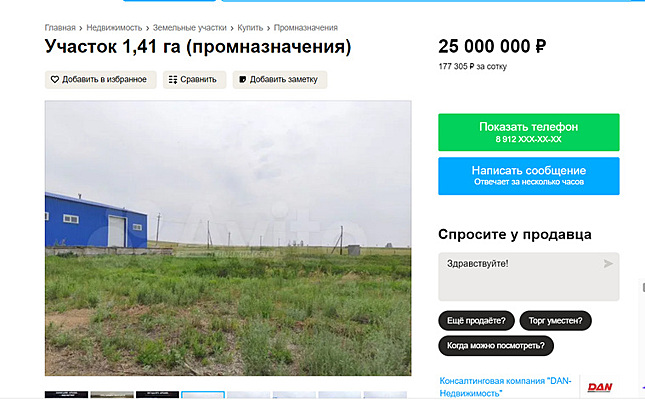Screen dimensions: 645x400
Task: Go to Недвижимость breadcrumb
Action: (114, 28)
